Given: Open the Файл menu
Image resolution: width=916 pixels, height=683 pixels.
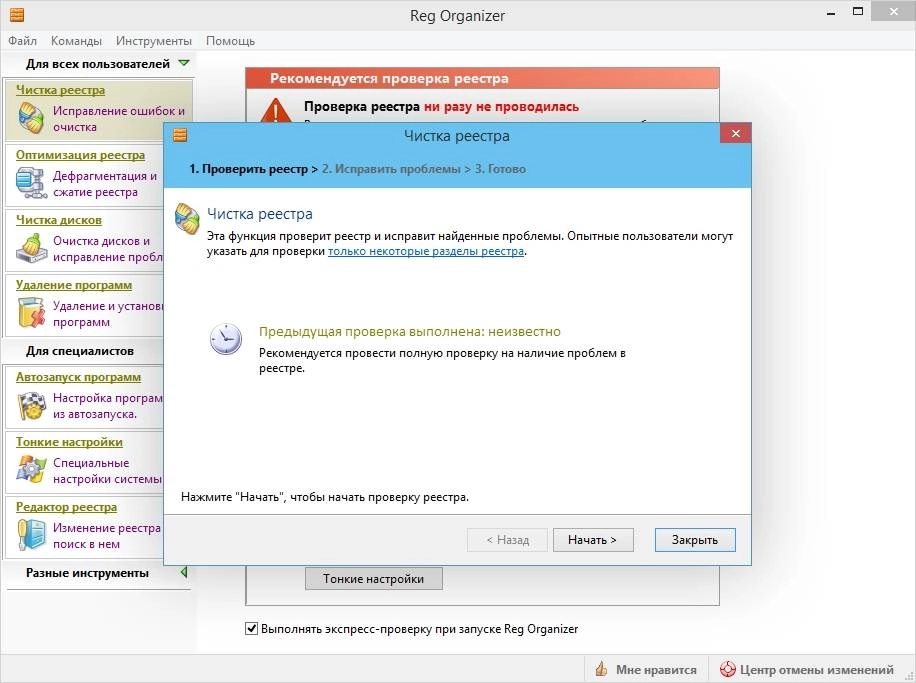Looking at the screenshot, I should (x=22, y=41).
